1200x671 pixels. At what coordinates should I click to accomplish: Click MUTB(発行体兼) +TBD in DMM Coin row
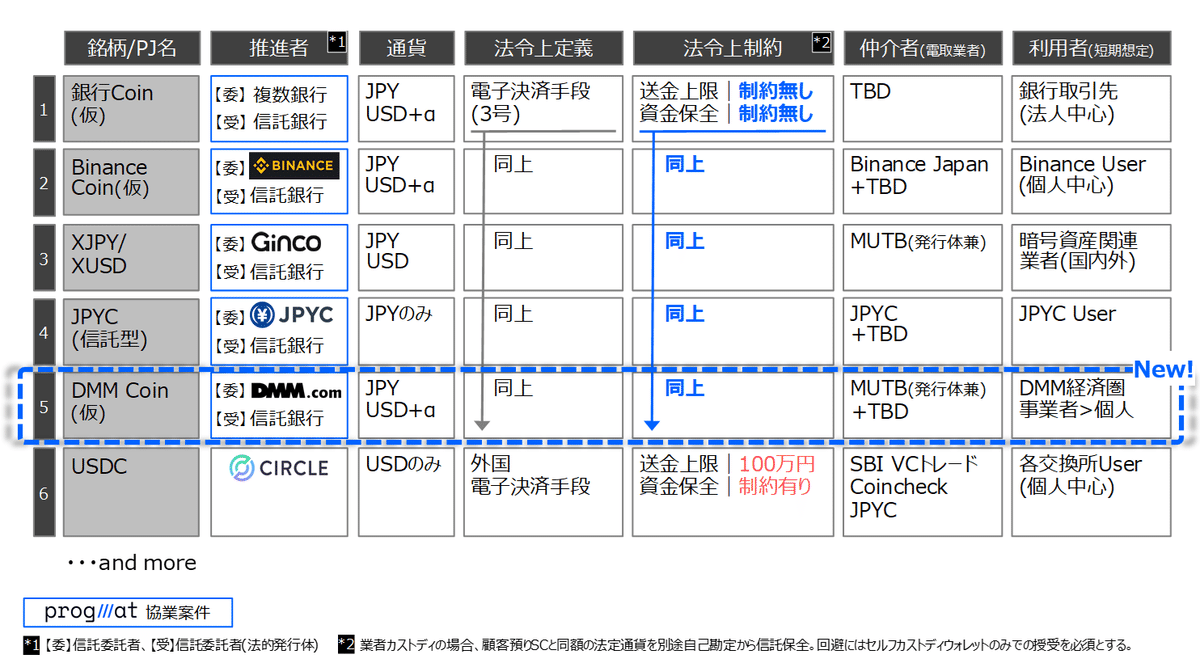(922, 405)
